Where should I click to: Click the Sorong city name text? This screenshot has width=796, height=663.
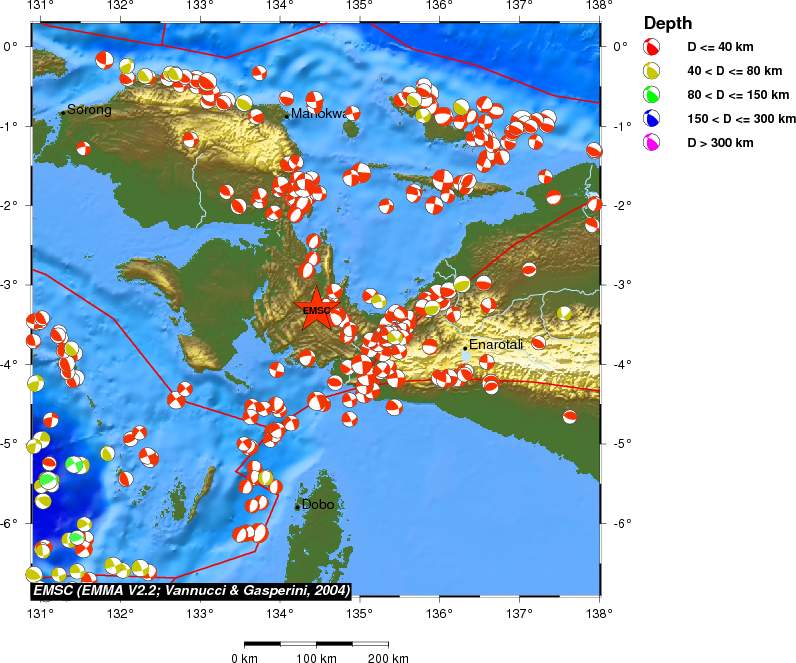[89, 110]
